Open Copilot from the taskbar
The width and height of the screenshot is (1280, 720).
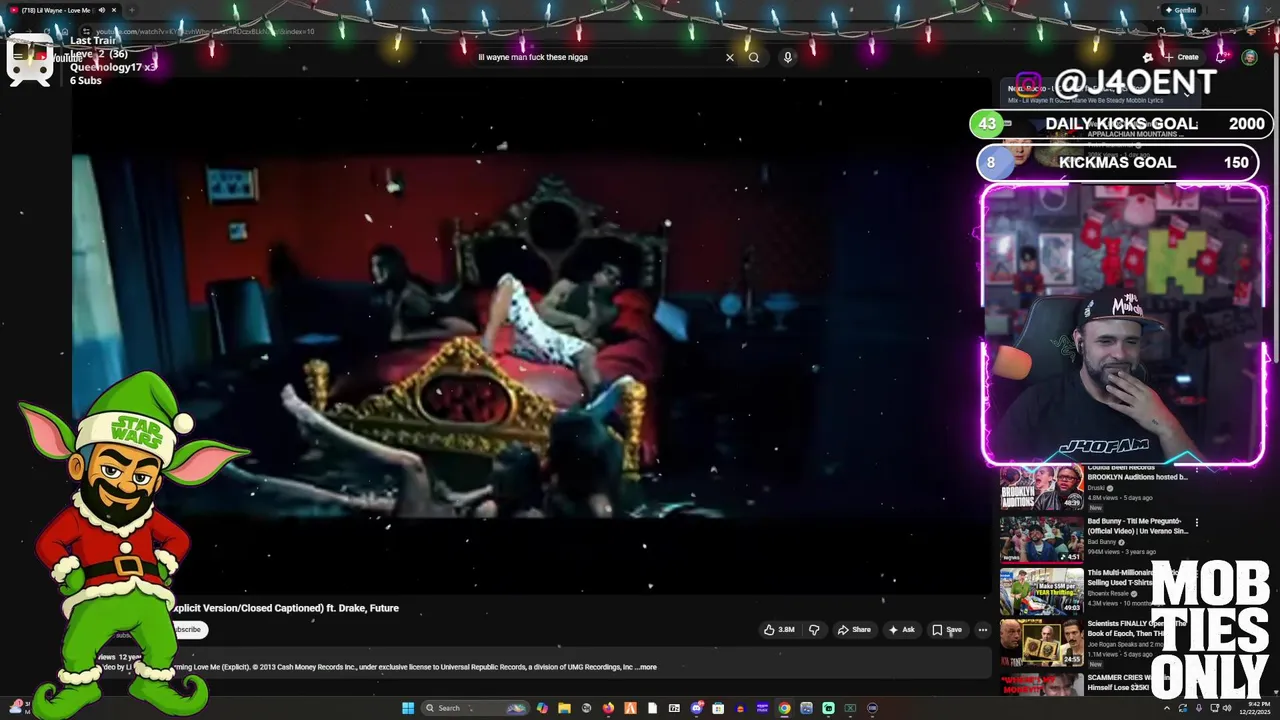[x=542, y=708]
